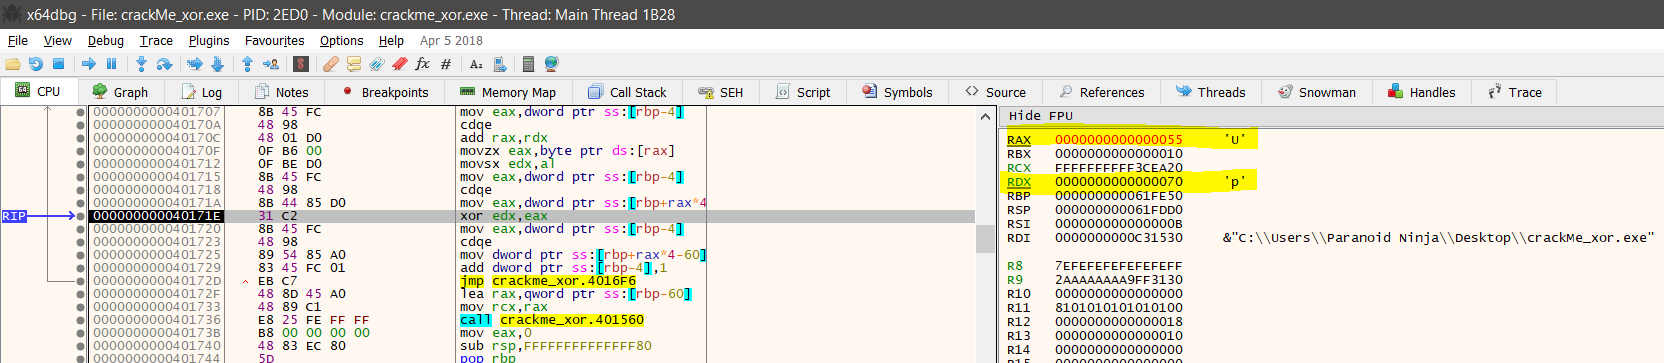Switch to the Threads tab
Screen dimensions: 1664x363
[1210, 92]
